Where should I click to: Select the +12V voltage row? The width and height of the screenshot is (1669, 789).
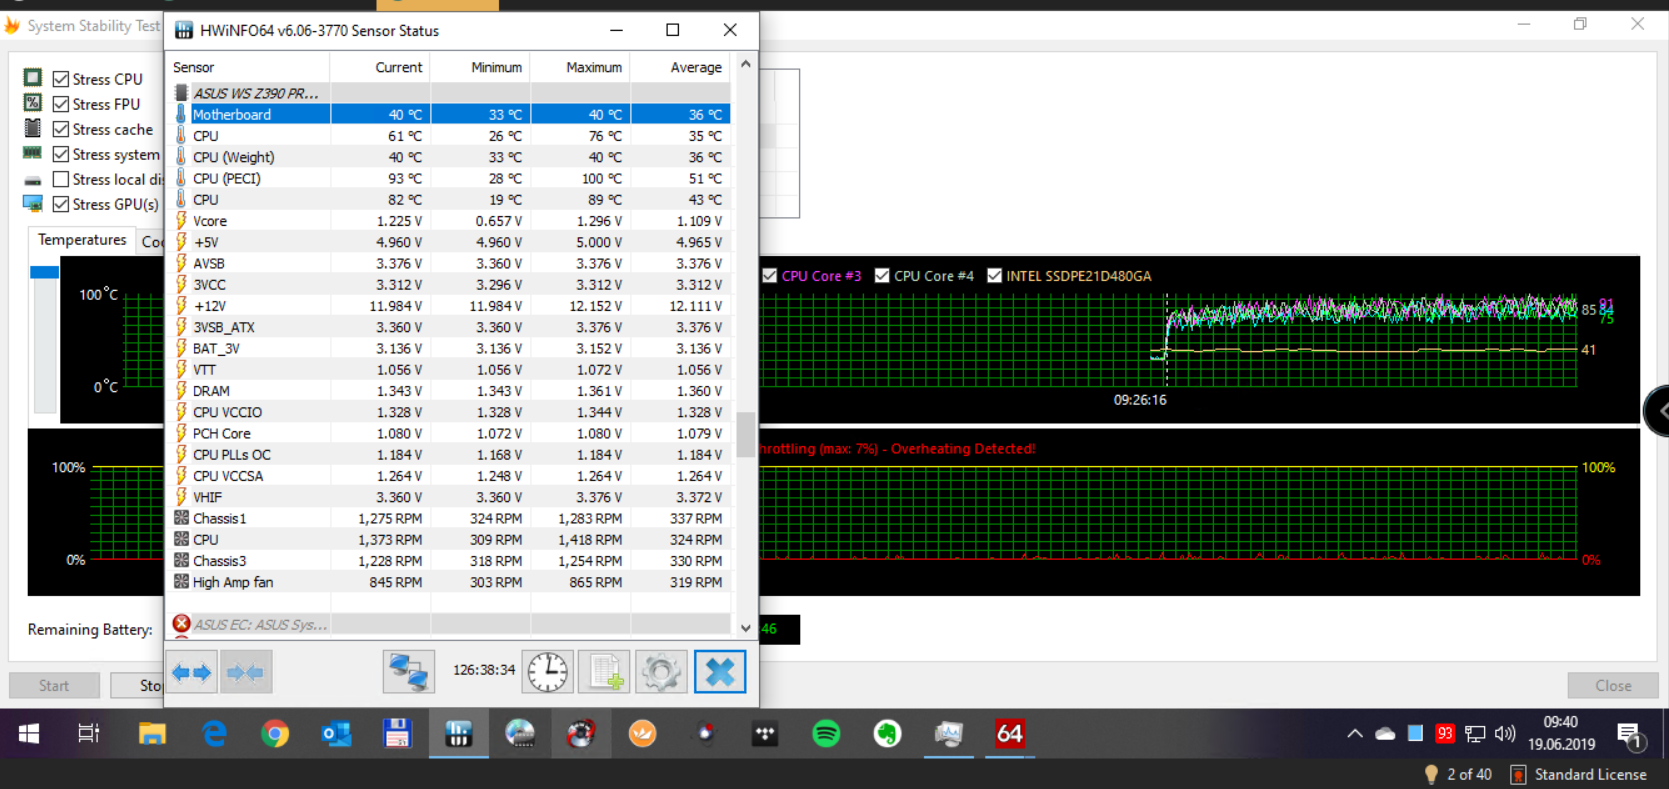(x=450, y=306)
